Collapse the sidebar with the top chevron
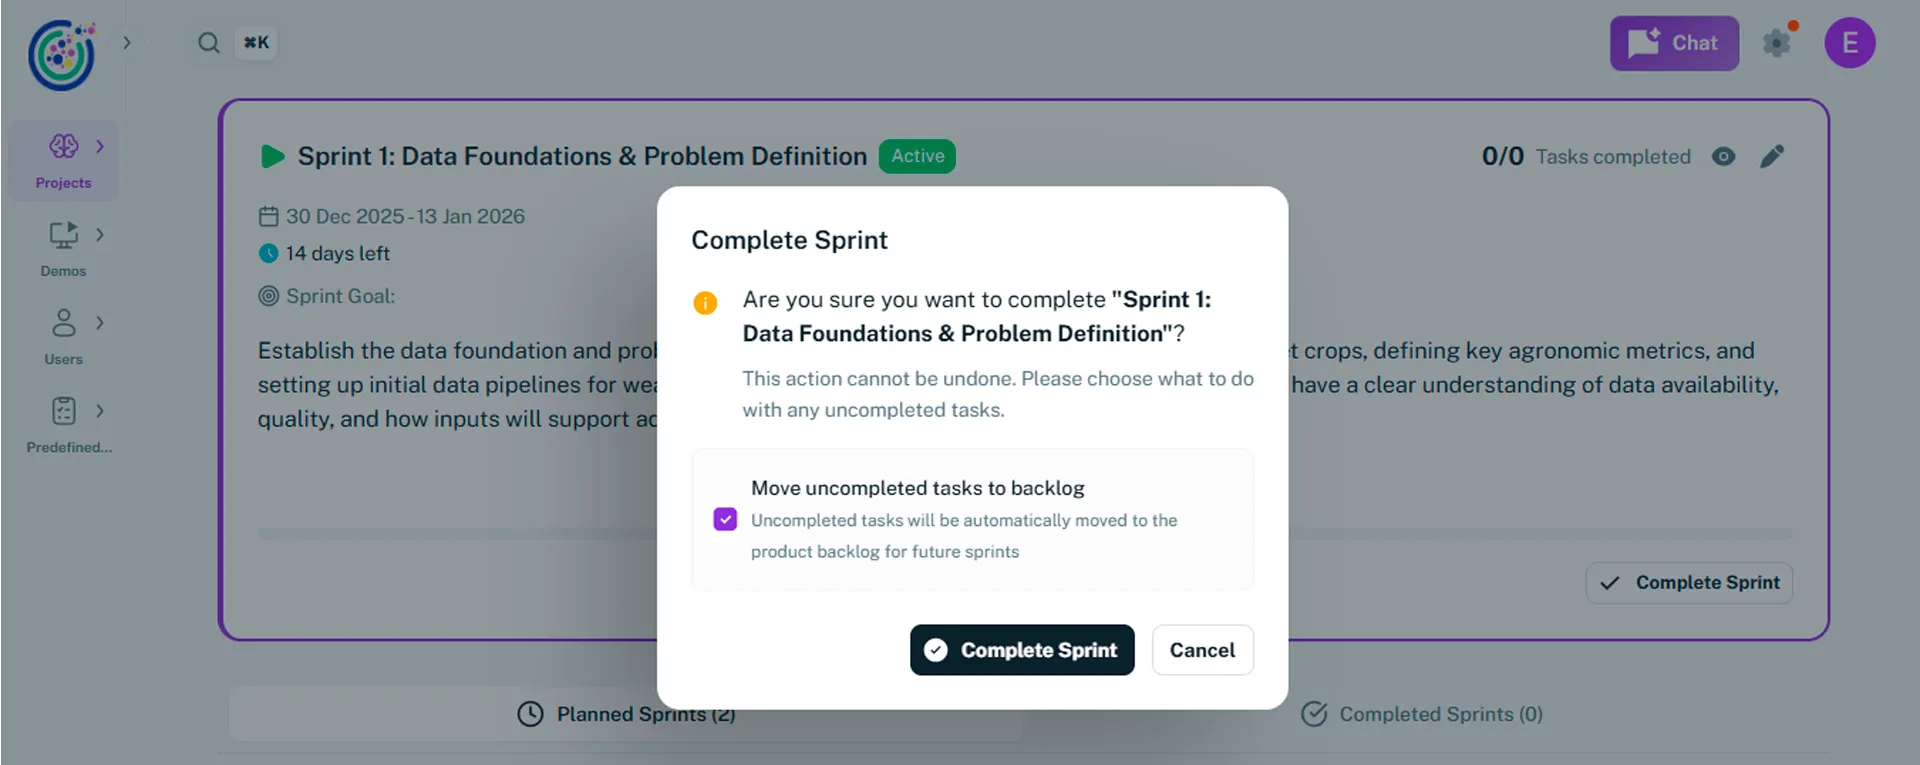 [x=126, y=43]
